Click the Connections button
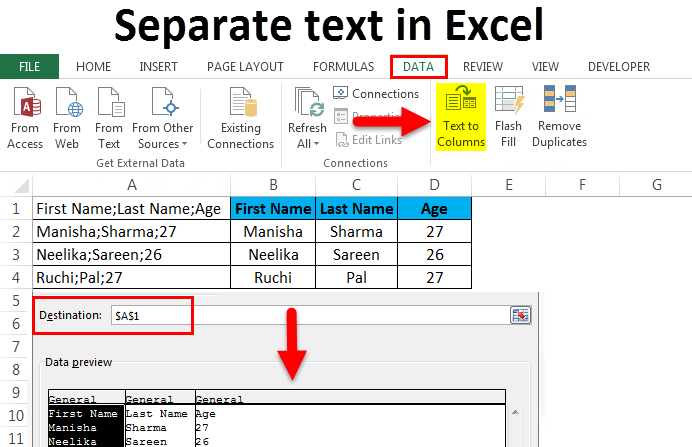Screen dimensions: 692x447 376,94
